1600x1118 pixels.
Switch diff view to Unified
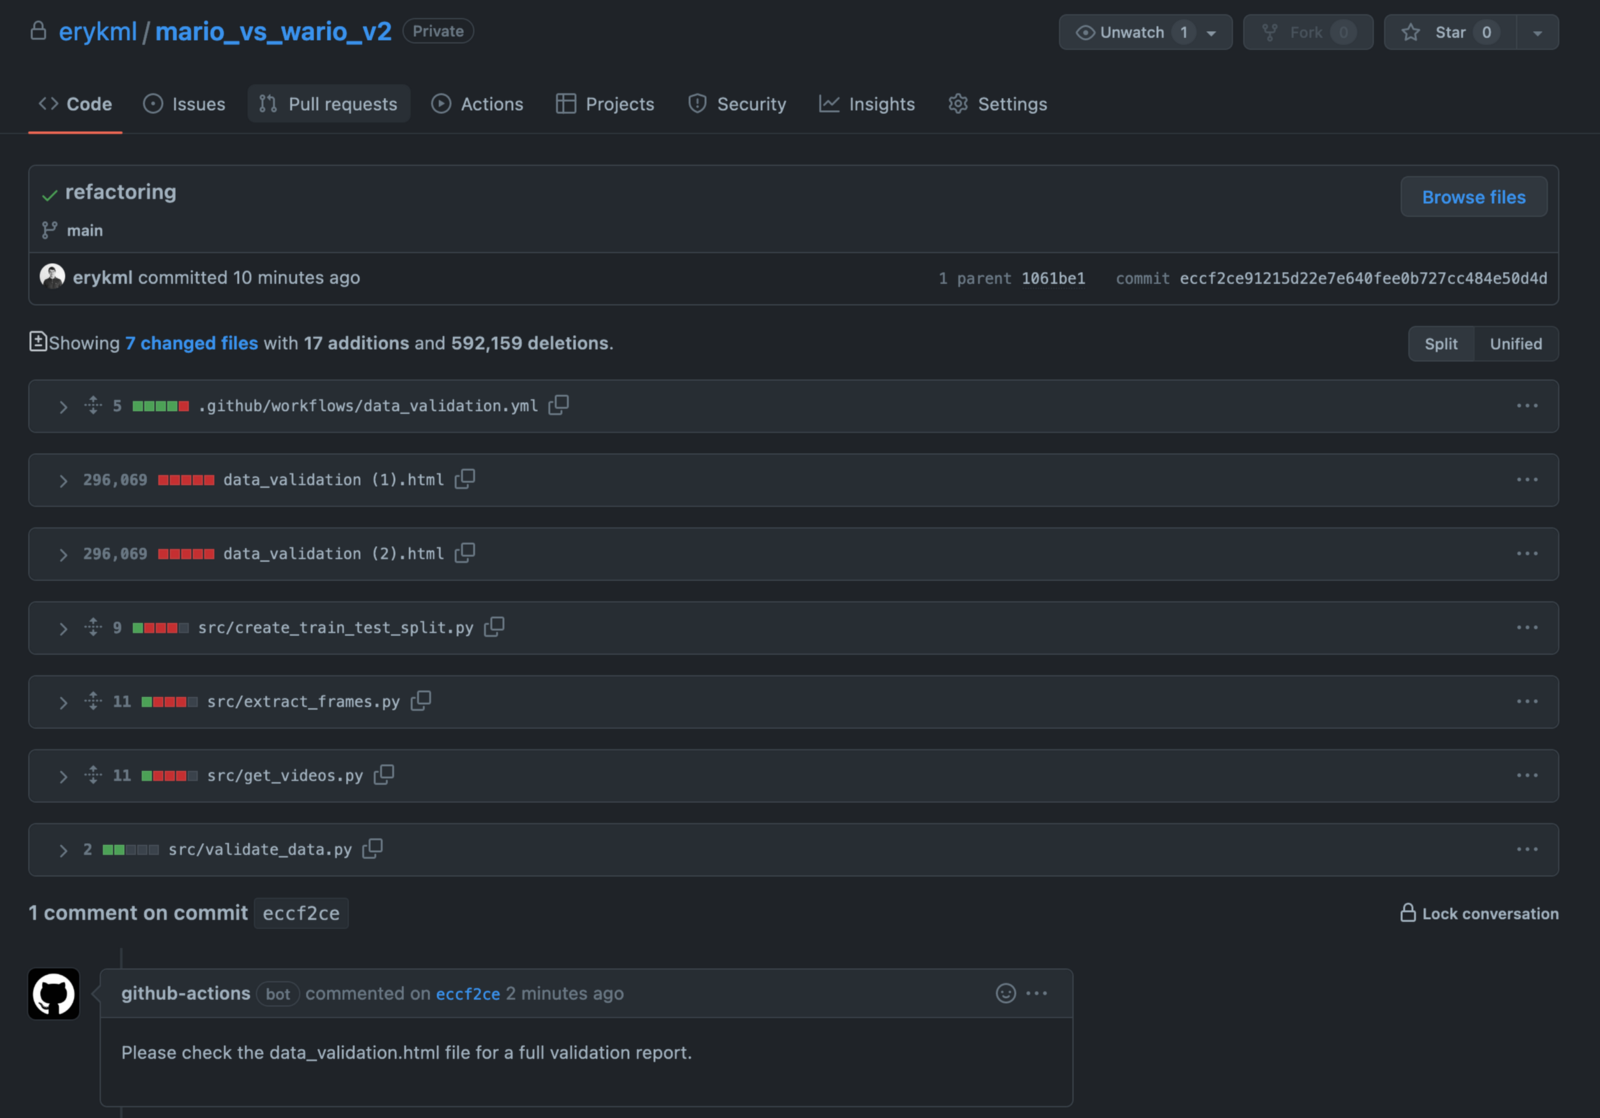click(1516, 344)
